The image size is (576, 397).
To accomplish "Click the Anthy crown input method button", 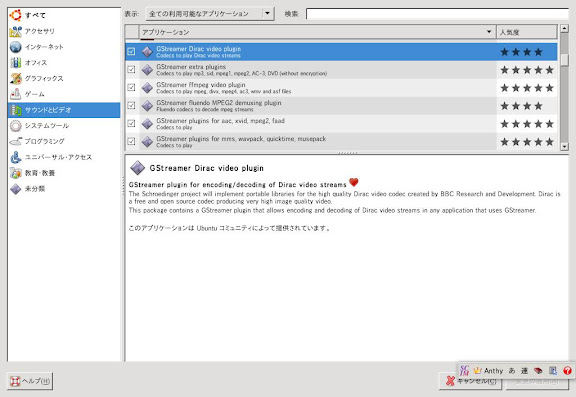I will coord(488,371).
